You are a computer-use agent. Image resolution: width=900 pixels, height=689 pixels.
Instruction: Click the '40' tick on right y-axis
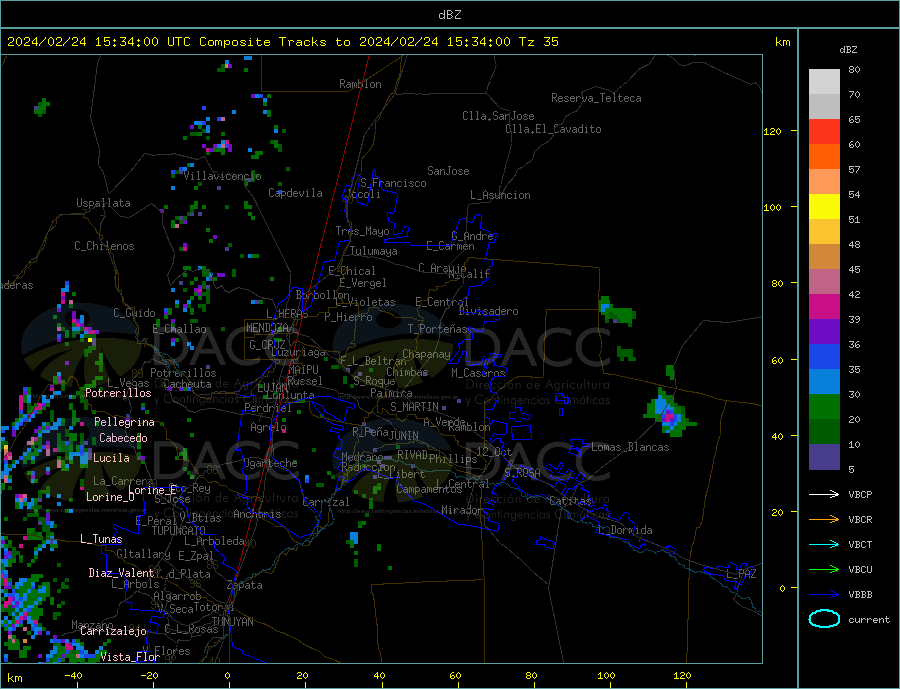pyautogui.click(x=777, y=436)
